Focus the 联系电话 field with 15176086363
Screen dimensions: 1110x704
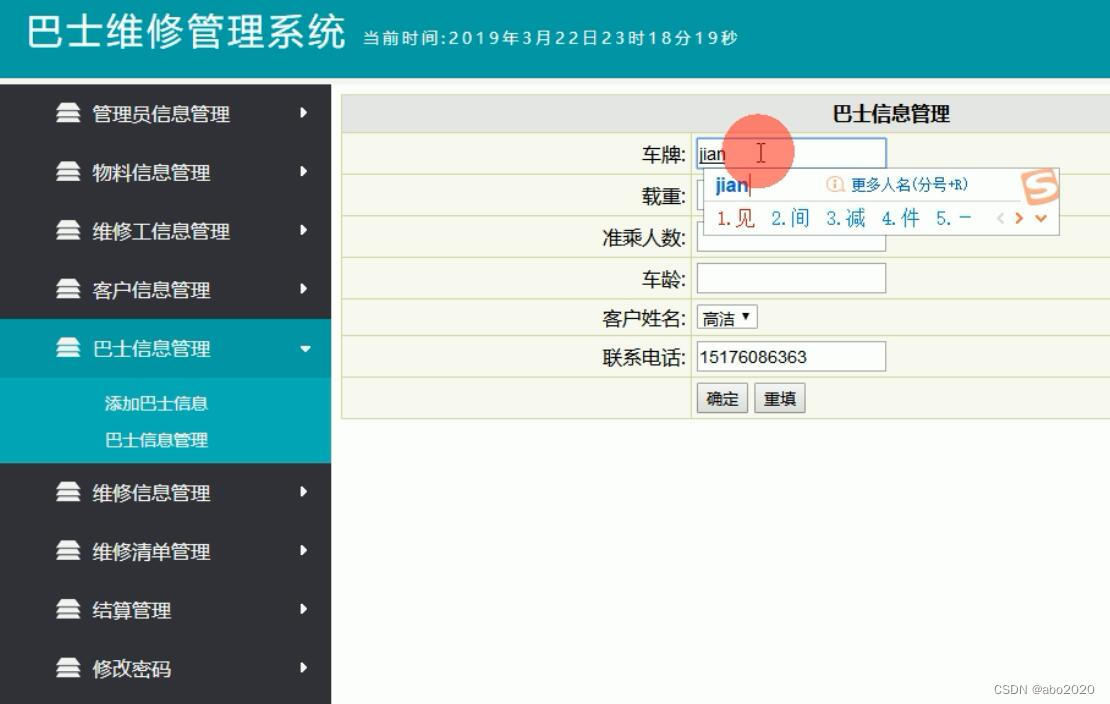click(x=791, y=356)
